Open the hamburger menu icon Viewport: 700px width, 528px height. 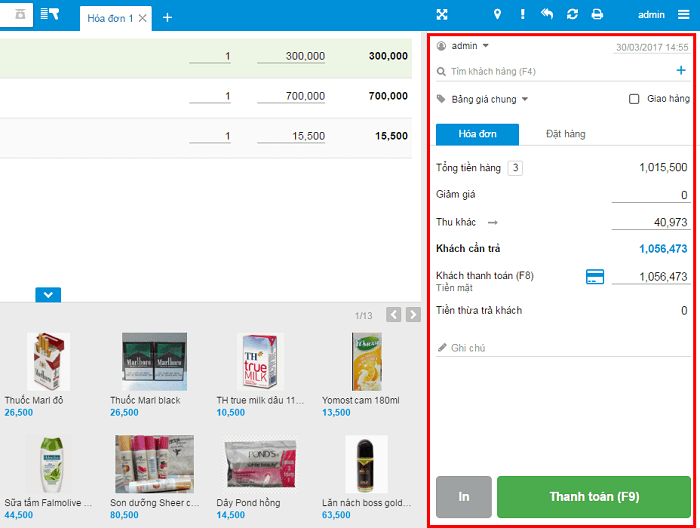pos(684,15)
